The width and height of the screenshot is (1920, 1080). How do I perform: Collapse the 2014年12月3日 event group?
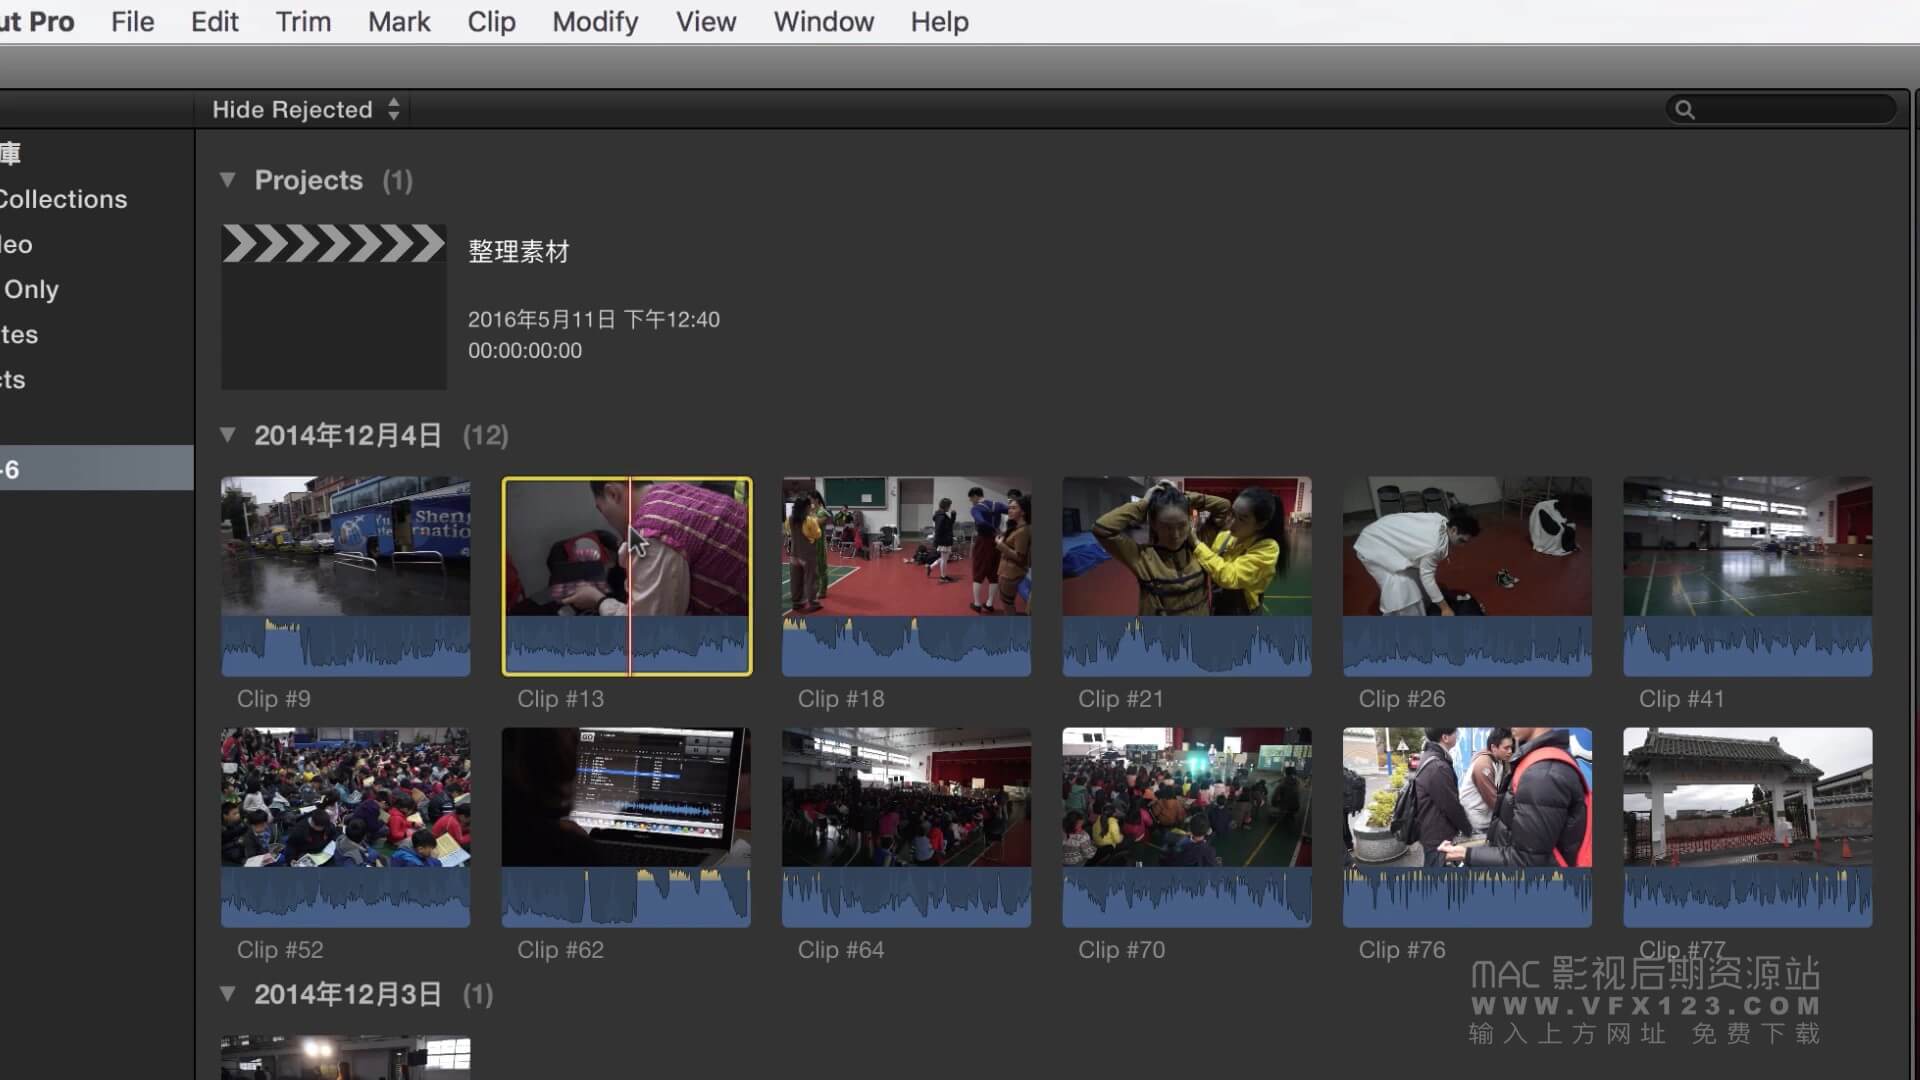tap(228, 994)
